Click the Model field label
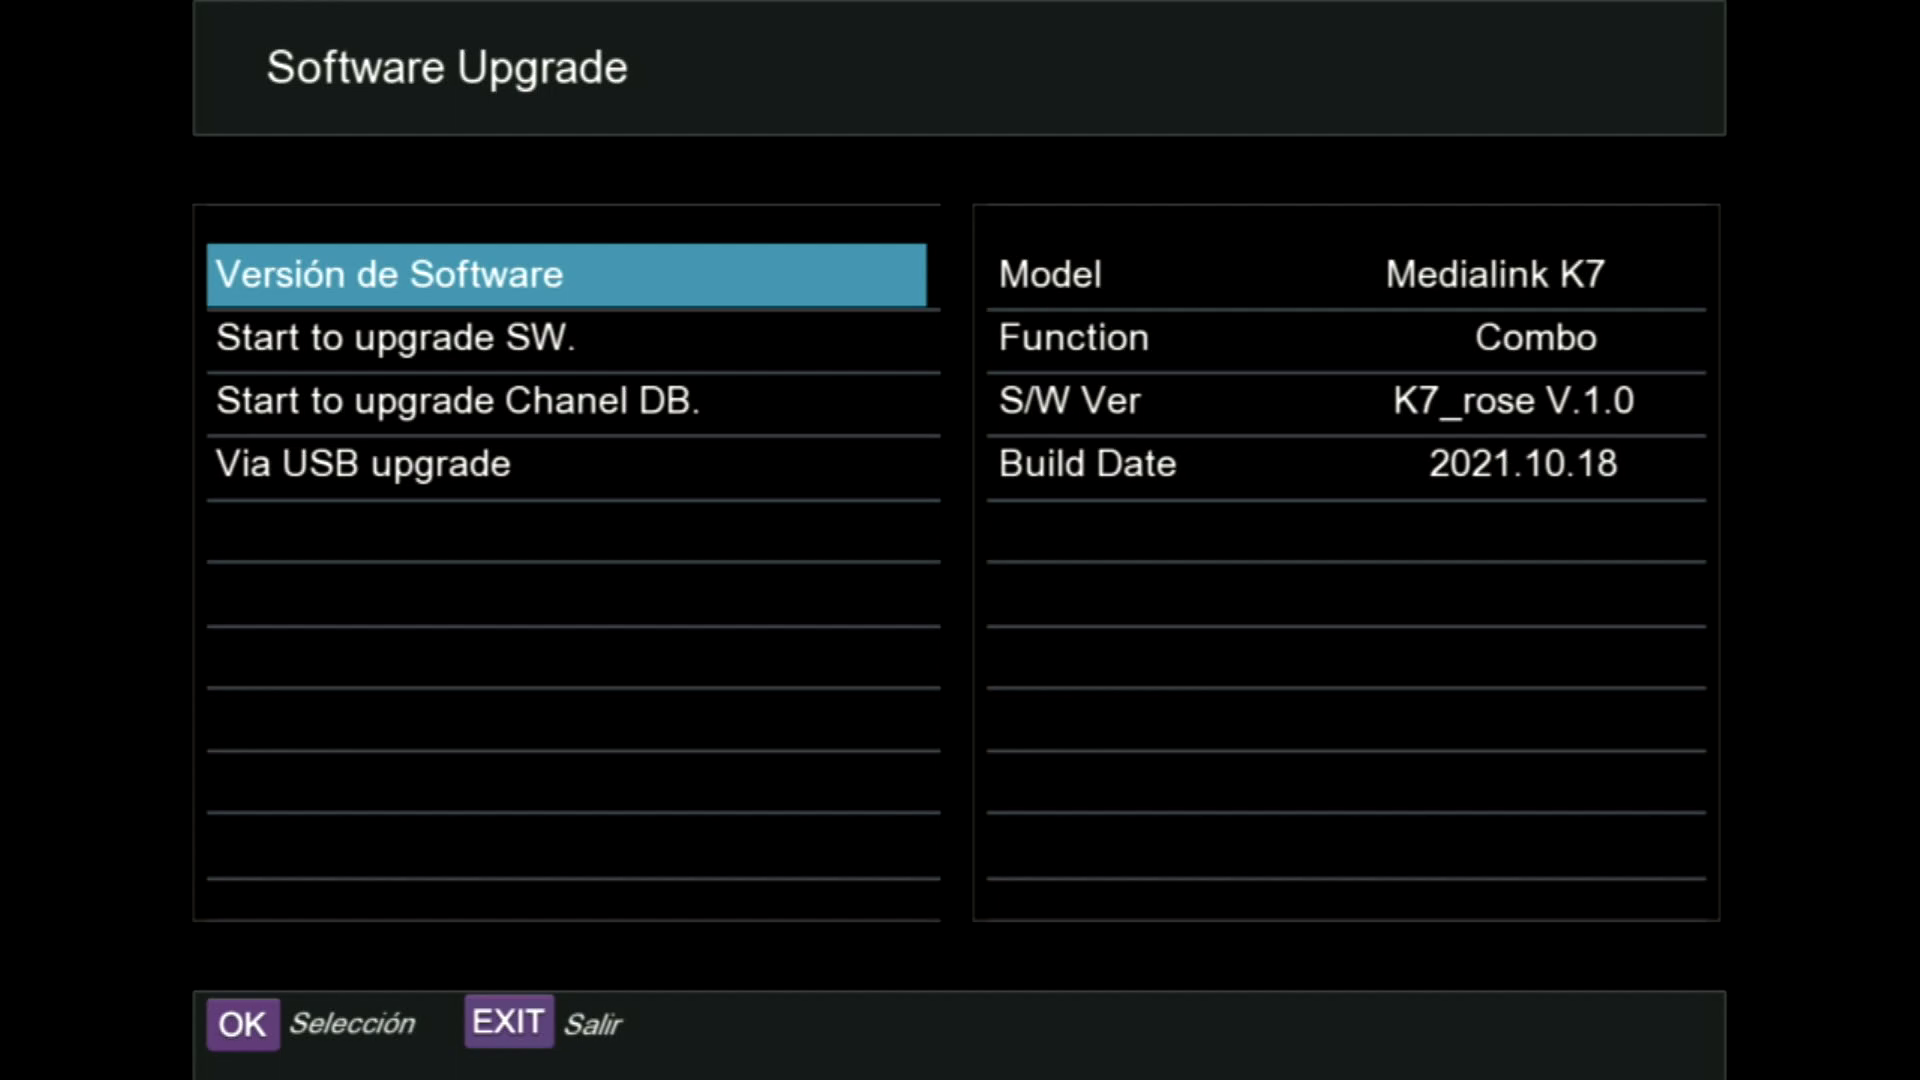Screen dimensions: 1920x1080 (1050, 275)
